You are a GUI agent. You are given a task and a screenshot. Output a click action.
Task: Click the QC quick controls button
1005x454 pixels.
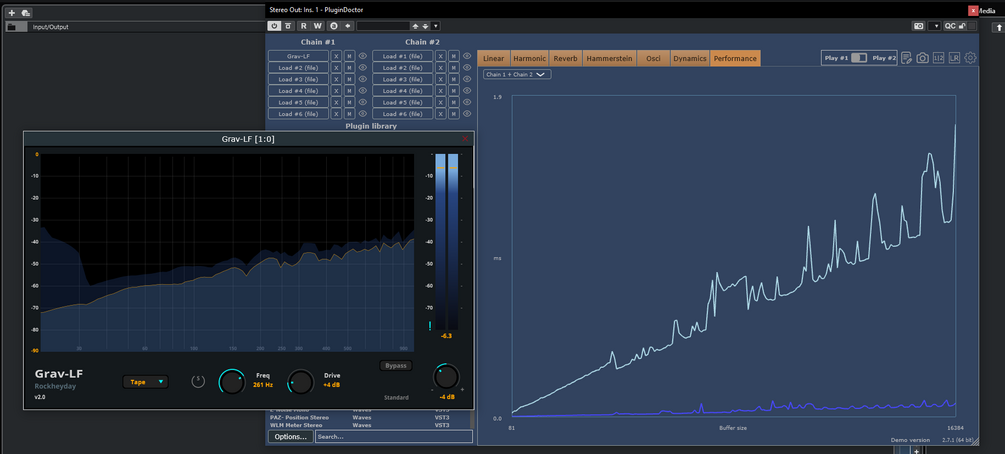949,26
